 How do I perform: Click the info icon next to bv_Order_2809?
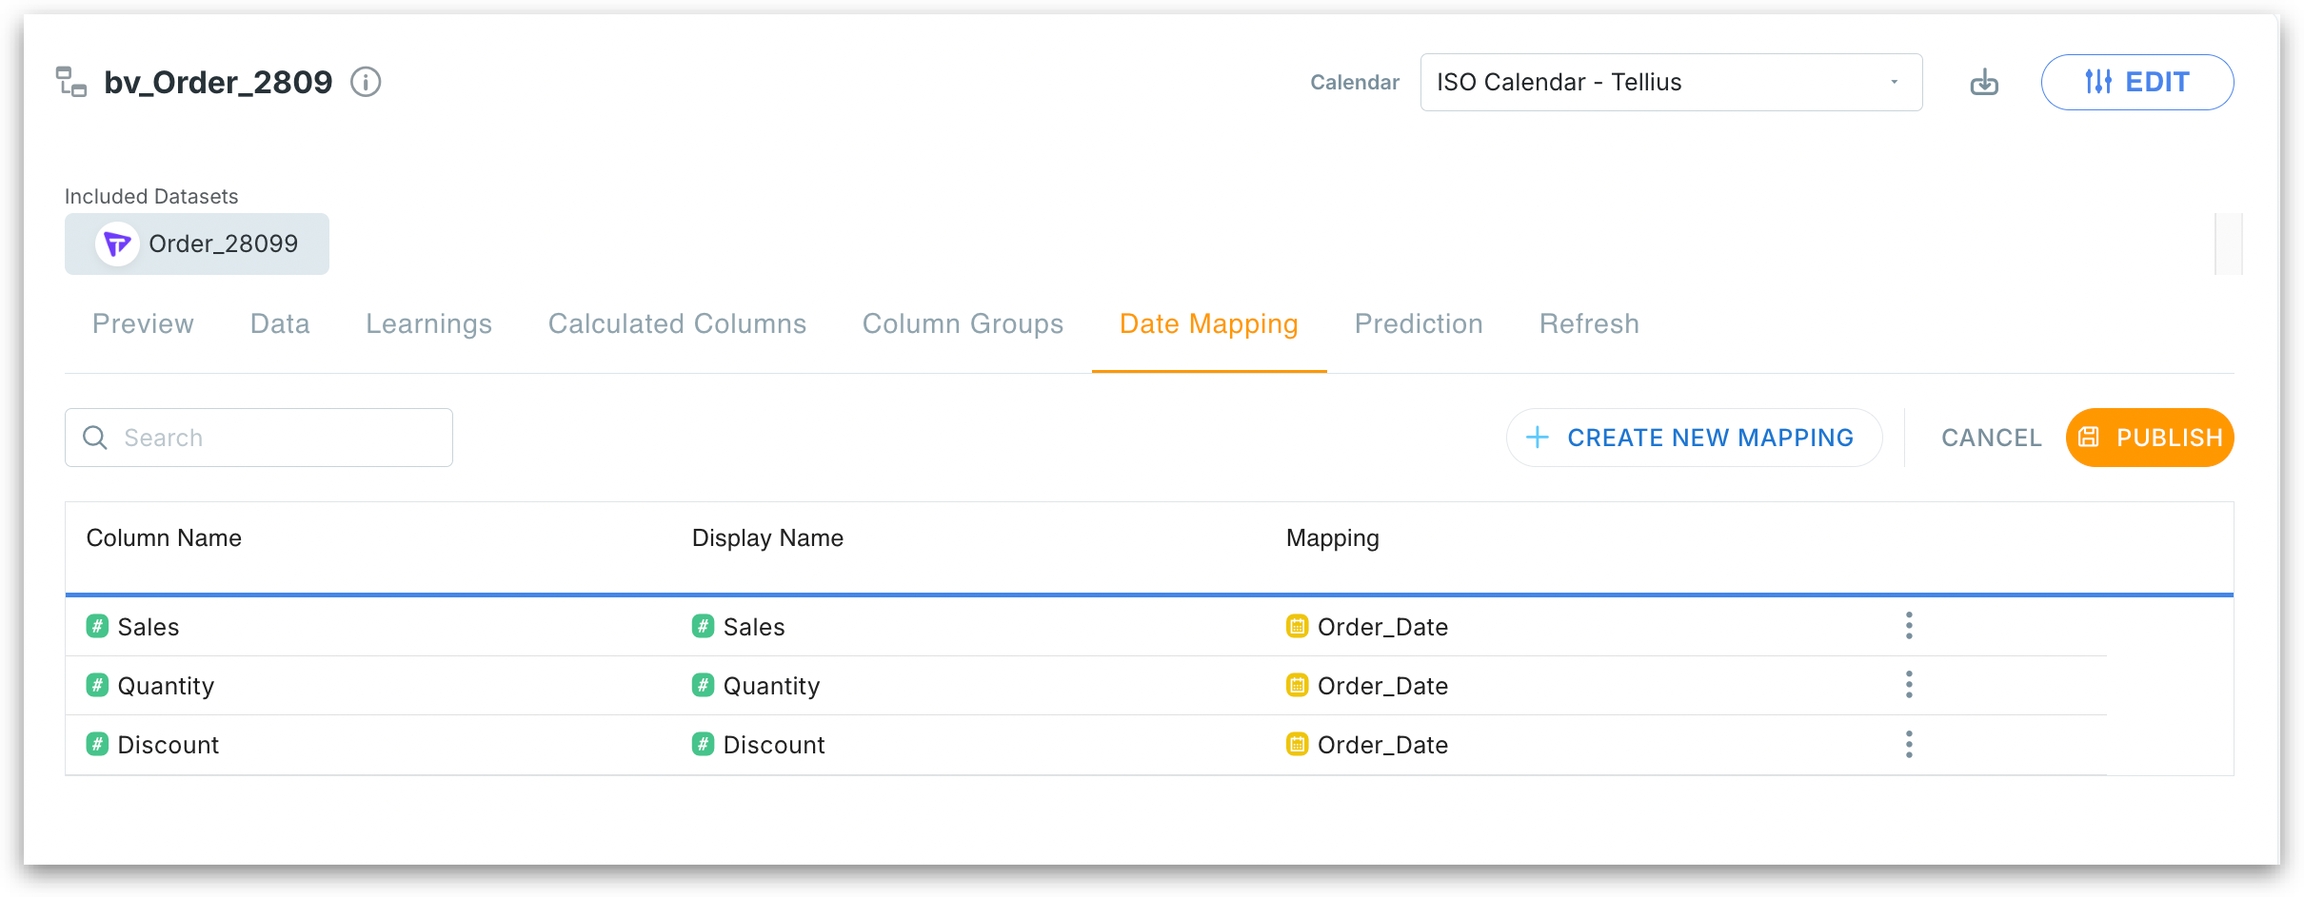pyautogui.click(x=366, y=82)
